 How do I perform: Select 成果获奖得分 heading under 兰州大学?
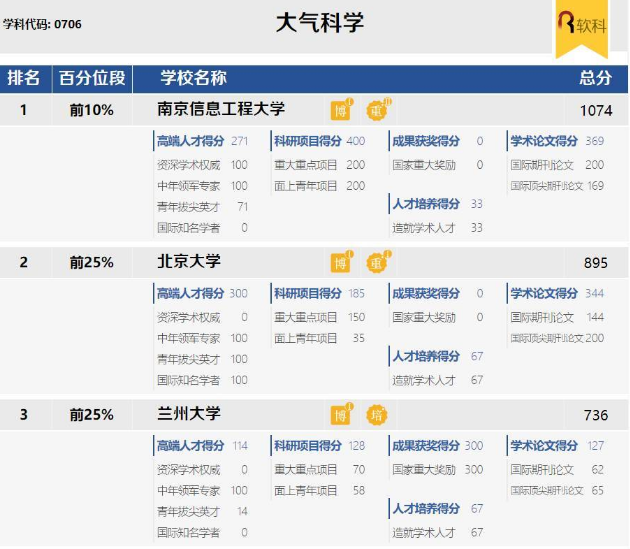[x=426, y=446]
